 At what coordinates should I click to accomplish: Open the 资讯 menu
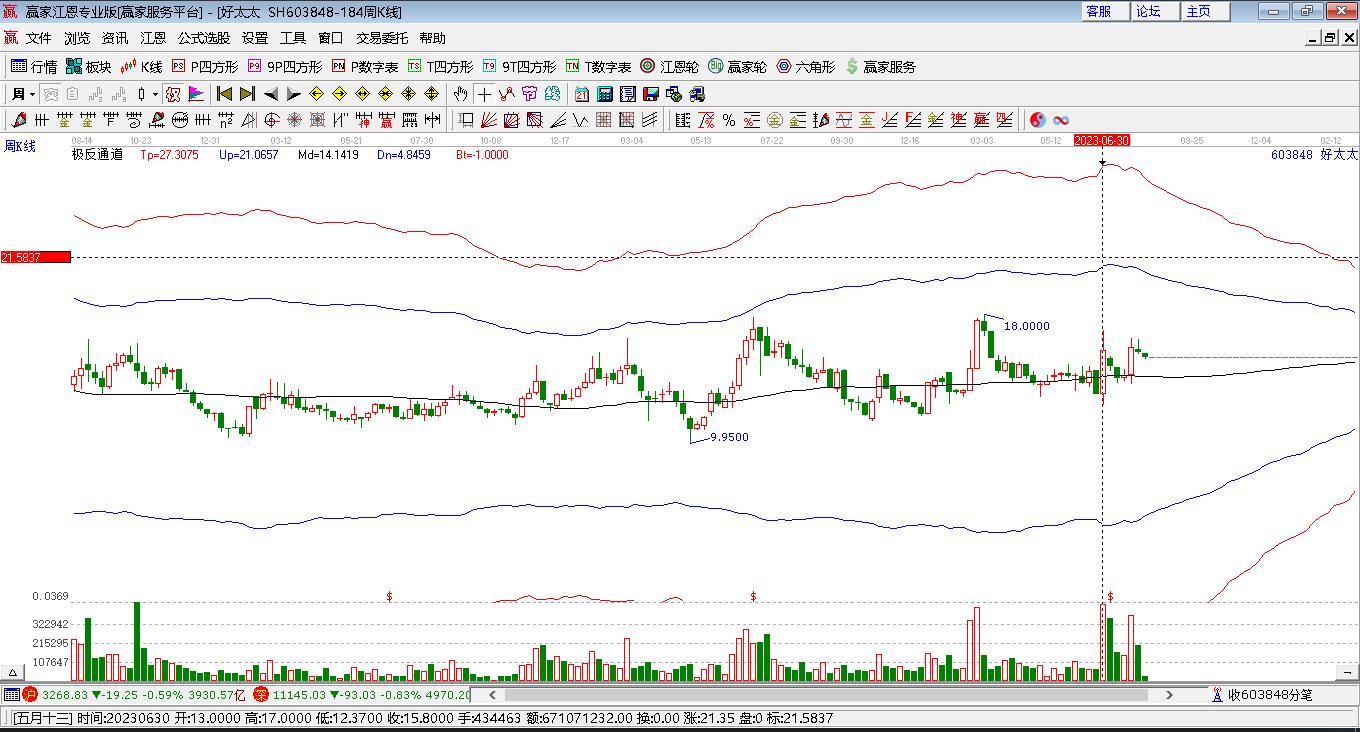tap(115, 38)
